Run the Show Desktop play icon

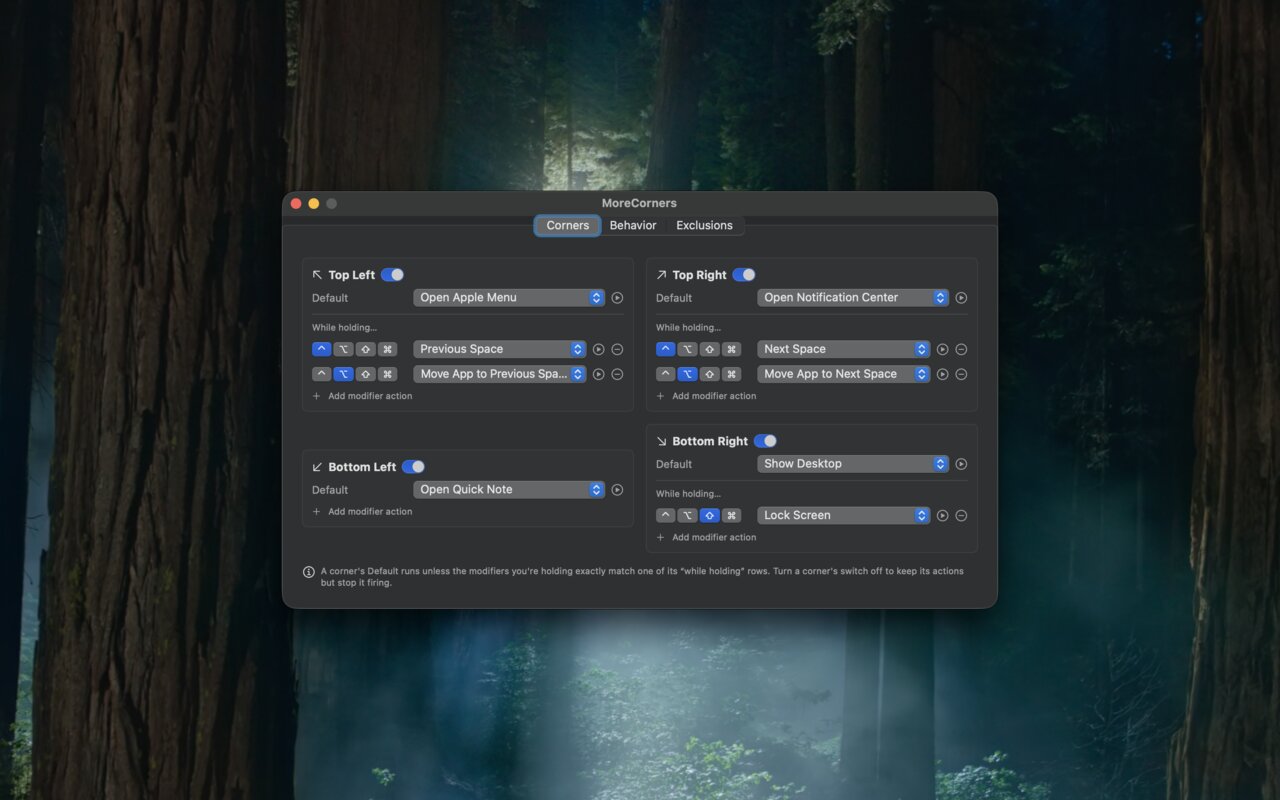pyautogui.click(x=961, y=464)
